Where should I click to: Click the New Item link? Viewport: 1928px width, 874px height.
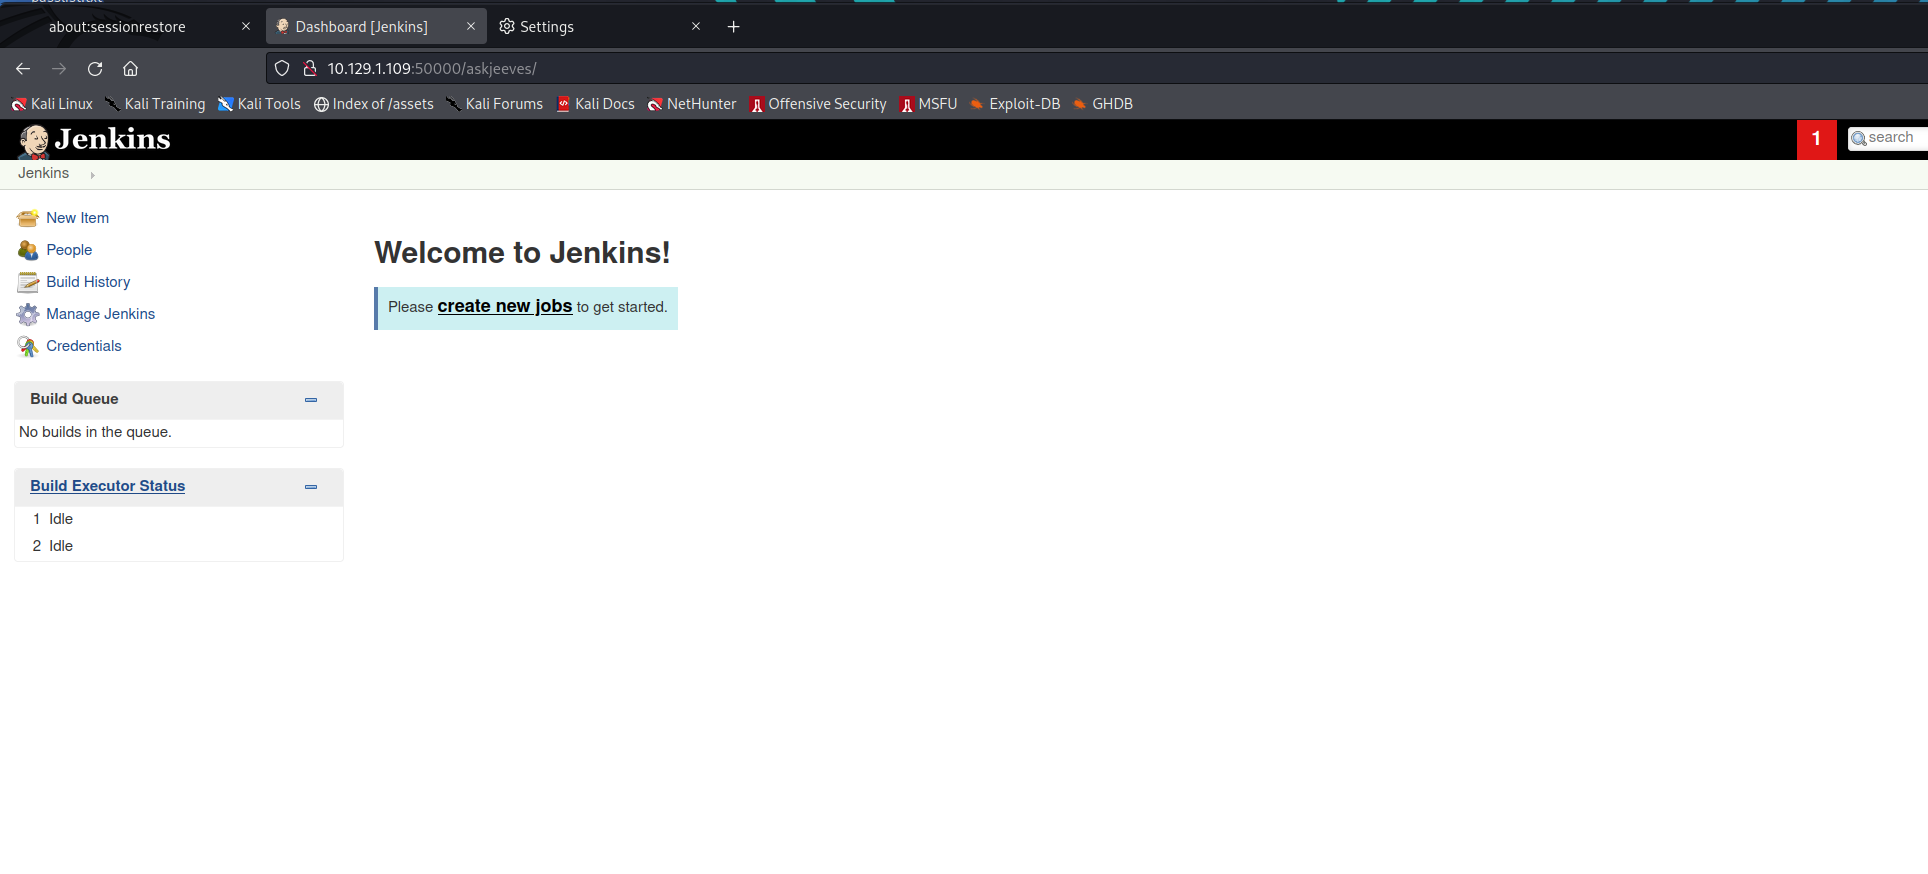[78, 218]
